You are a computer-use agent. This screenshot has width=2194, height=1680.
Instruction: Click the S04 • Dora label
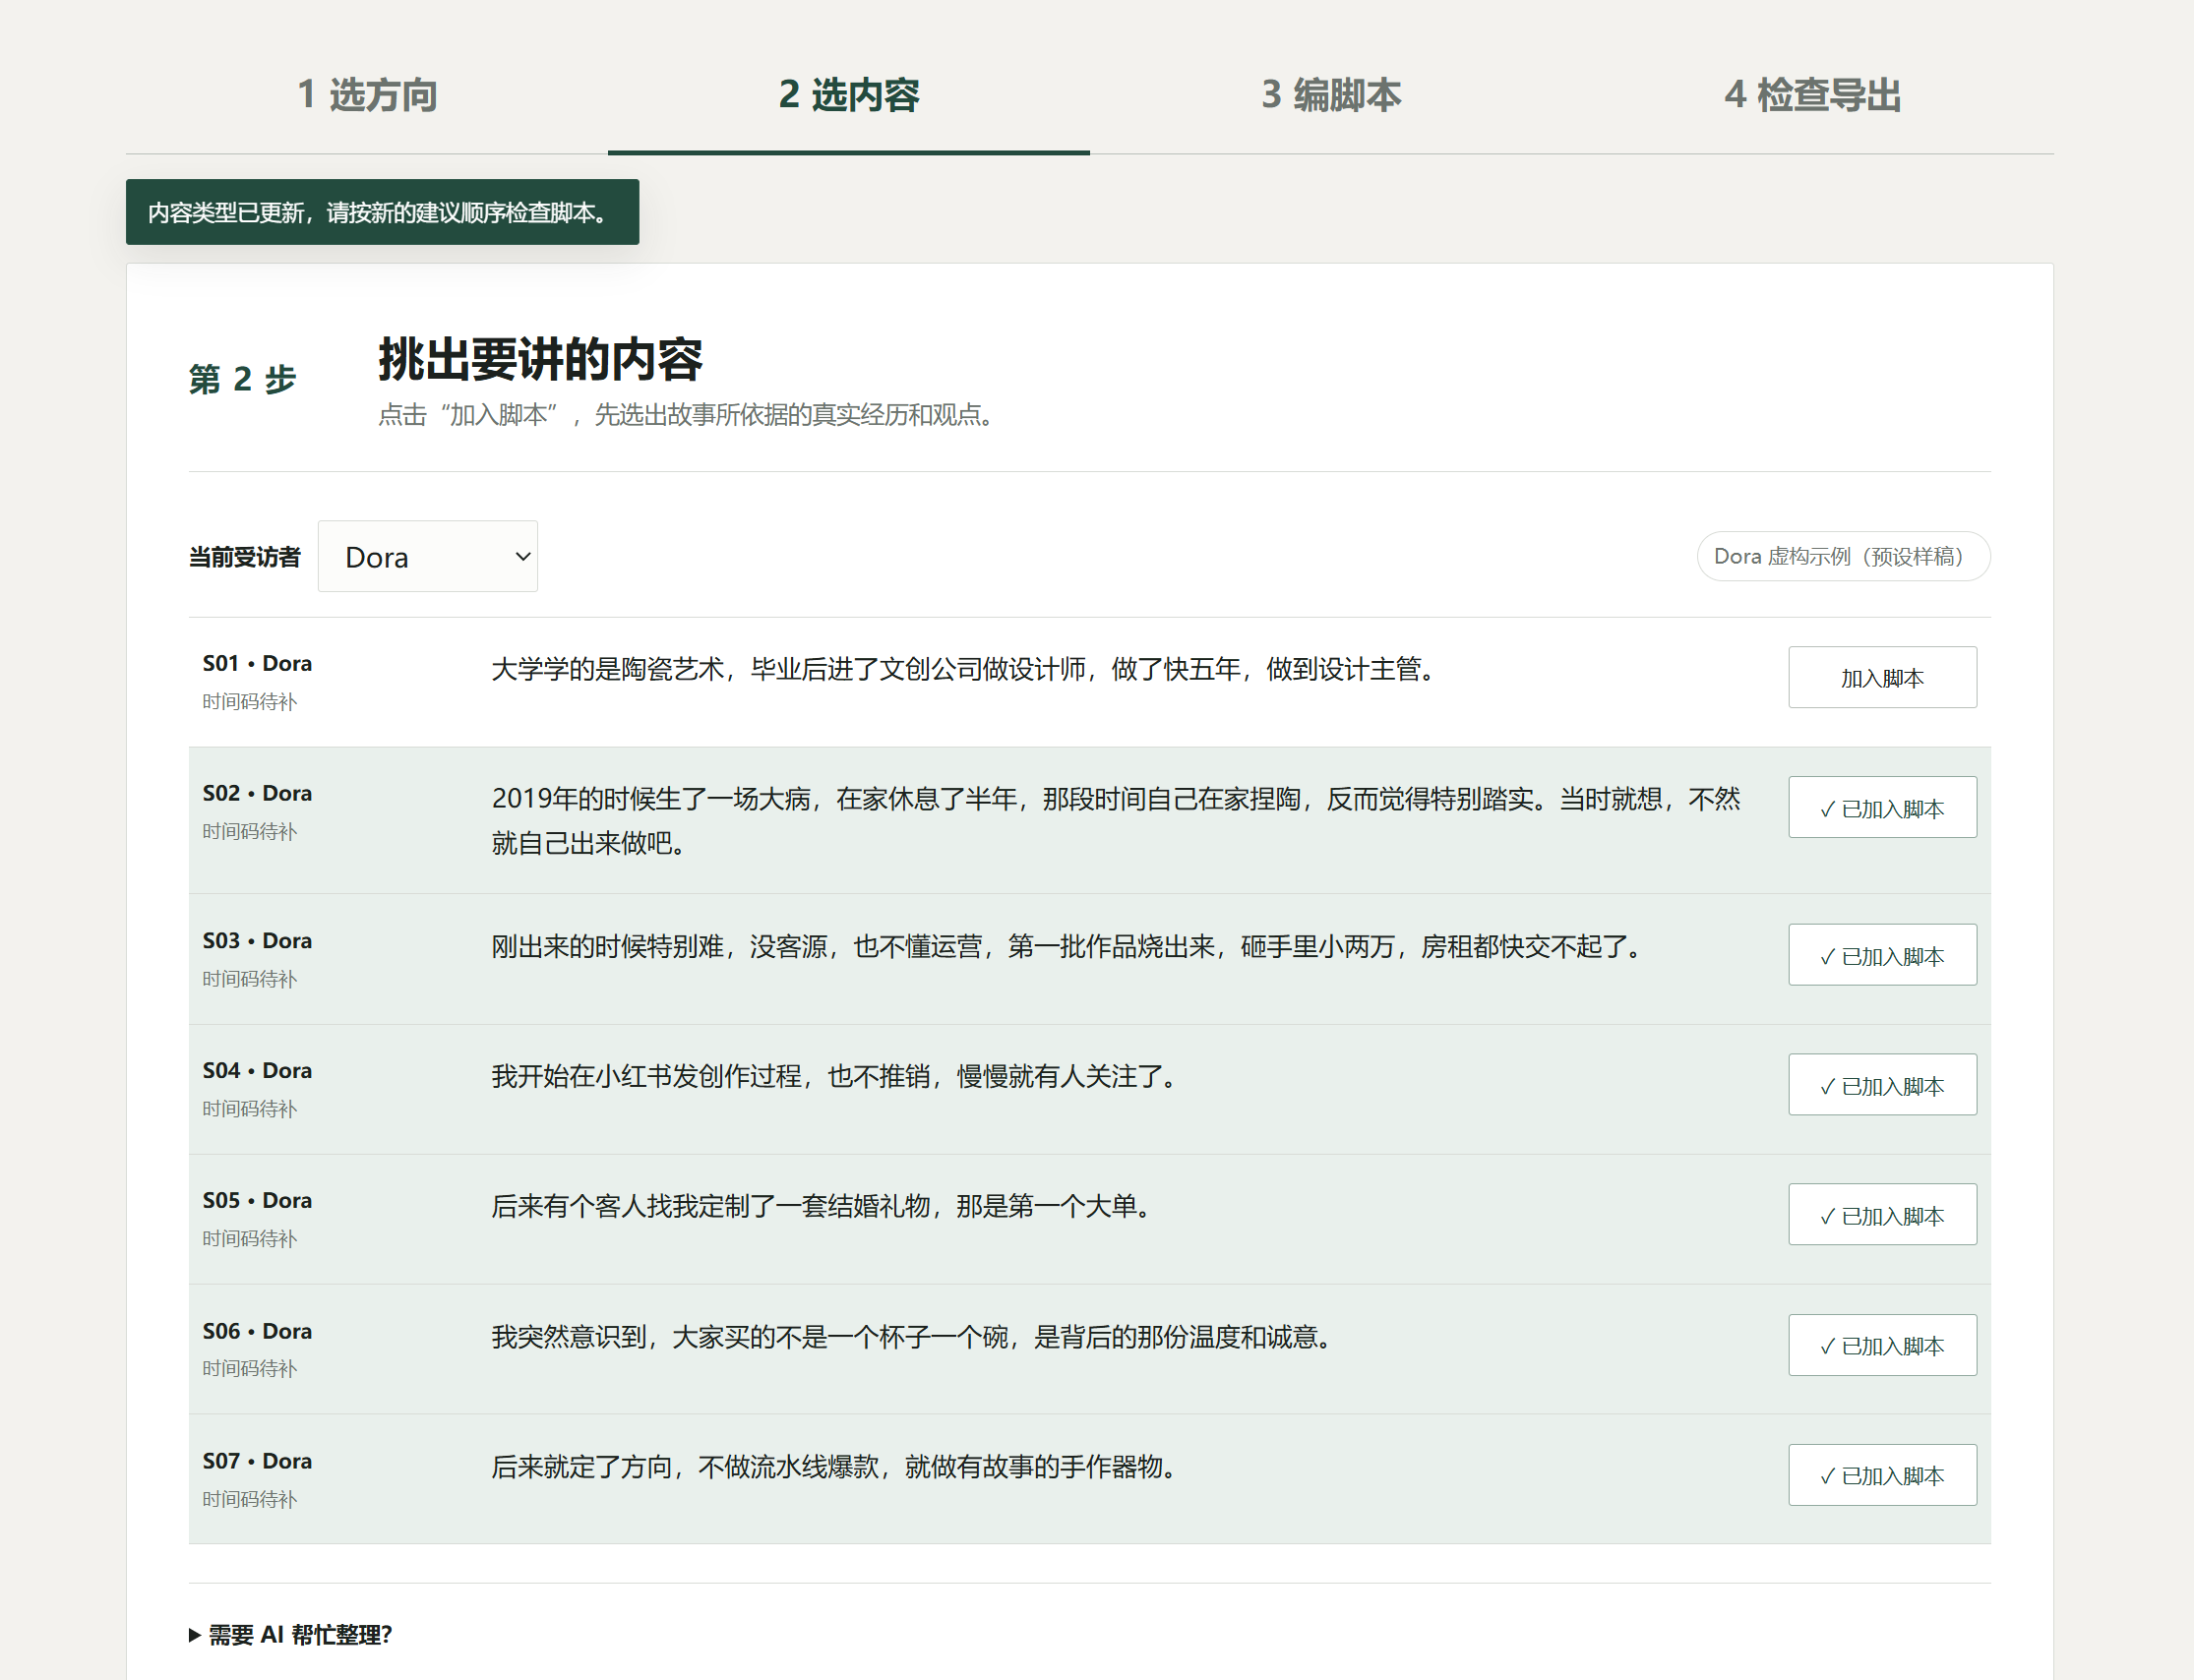pos(257,1071)
